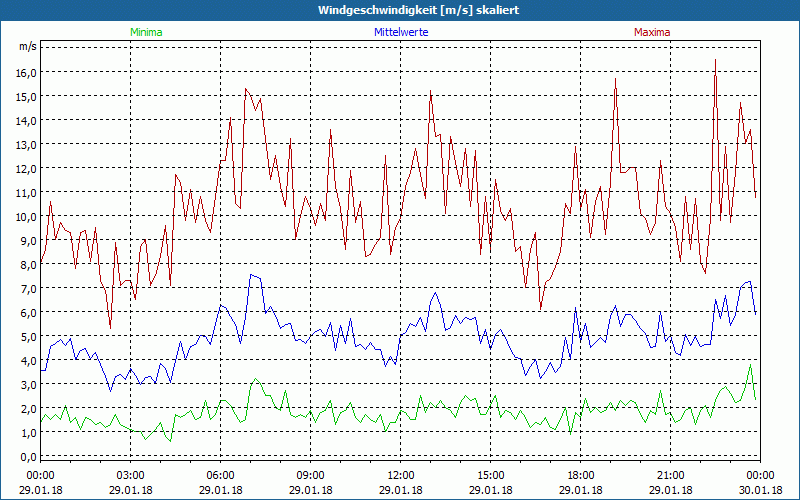Click the green Minima peak before 00:00 on 30.01.18

750,365
